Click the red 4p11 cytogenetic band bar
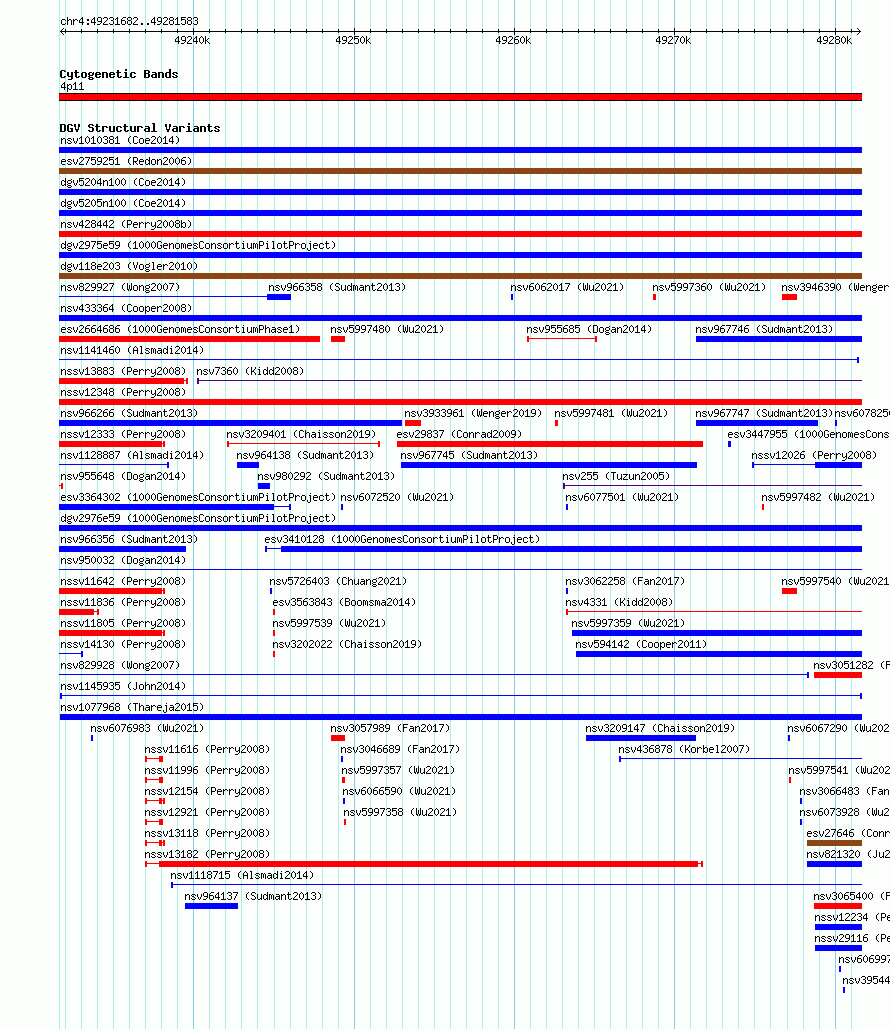This screenshot has width=890, height=1029. (x=460, y=97)
